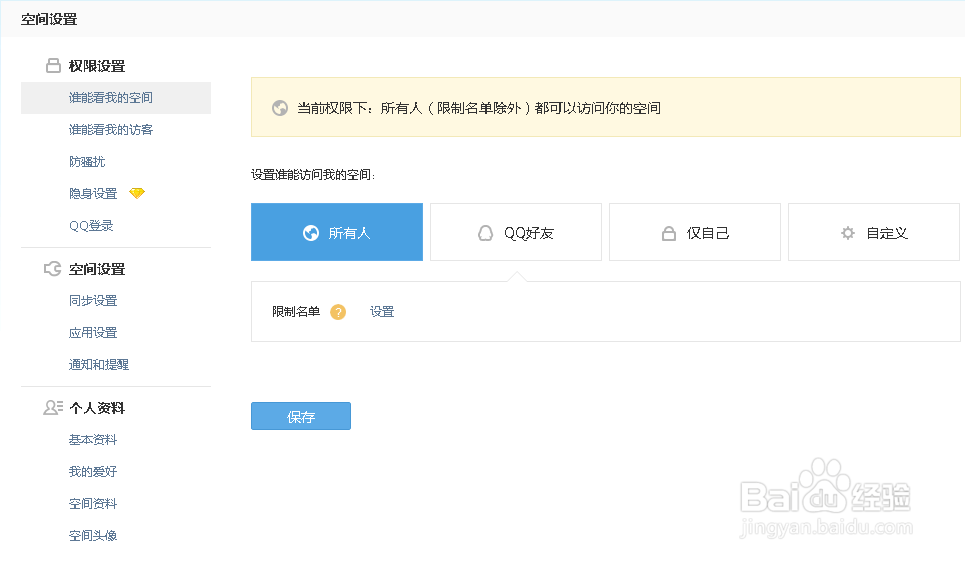This screenshot has height=561, width=965.
Task: Open 空间头像 in sidebar
Action: pyautogui.click(x=93, y=536)
